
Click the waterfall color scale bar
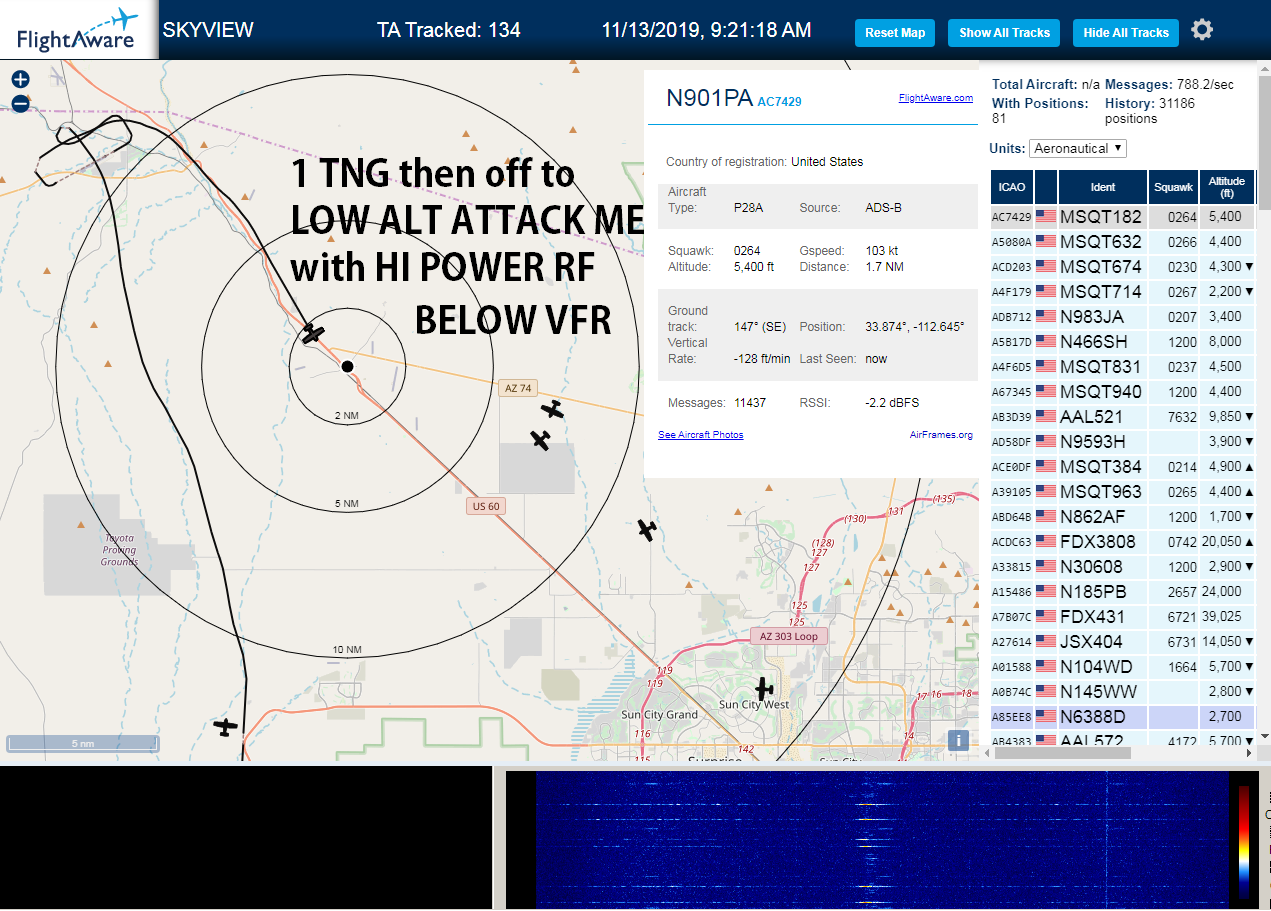point(1244,840)
